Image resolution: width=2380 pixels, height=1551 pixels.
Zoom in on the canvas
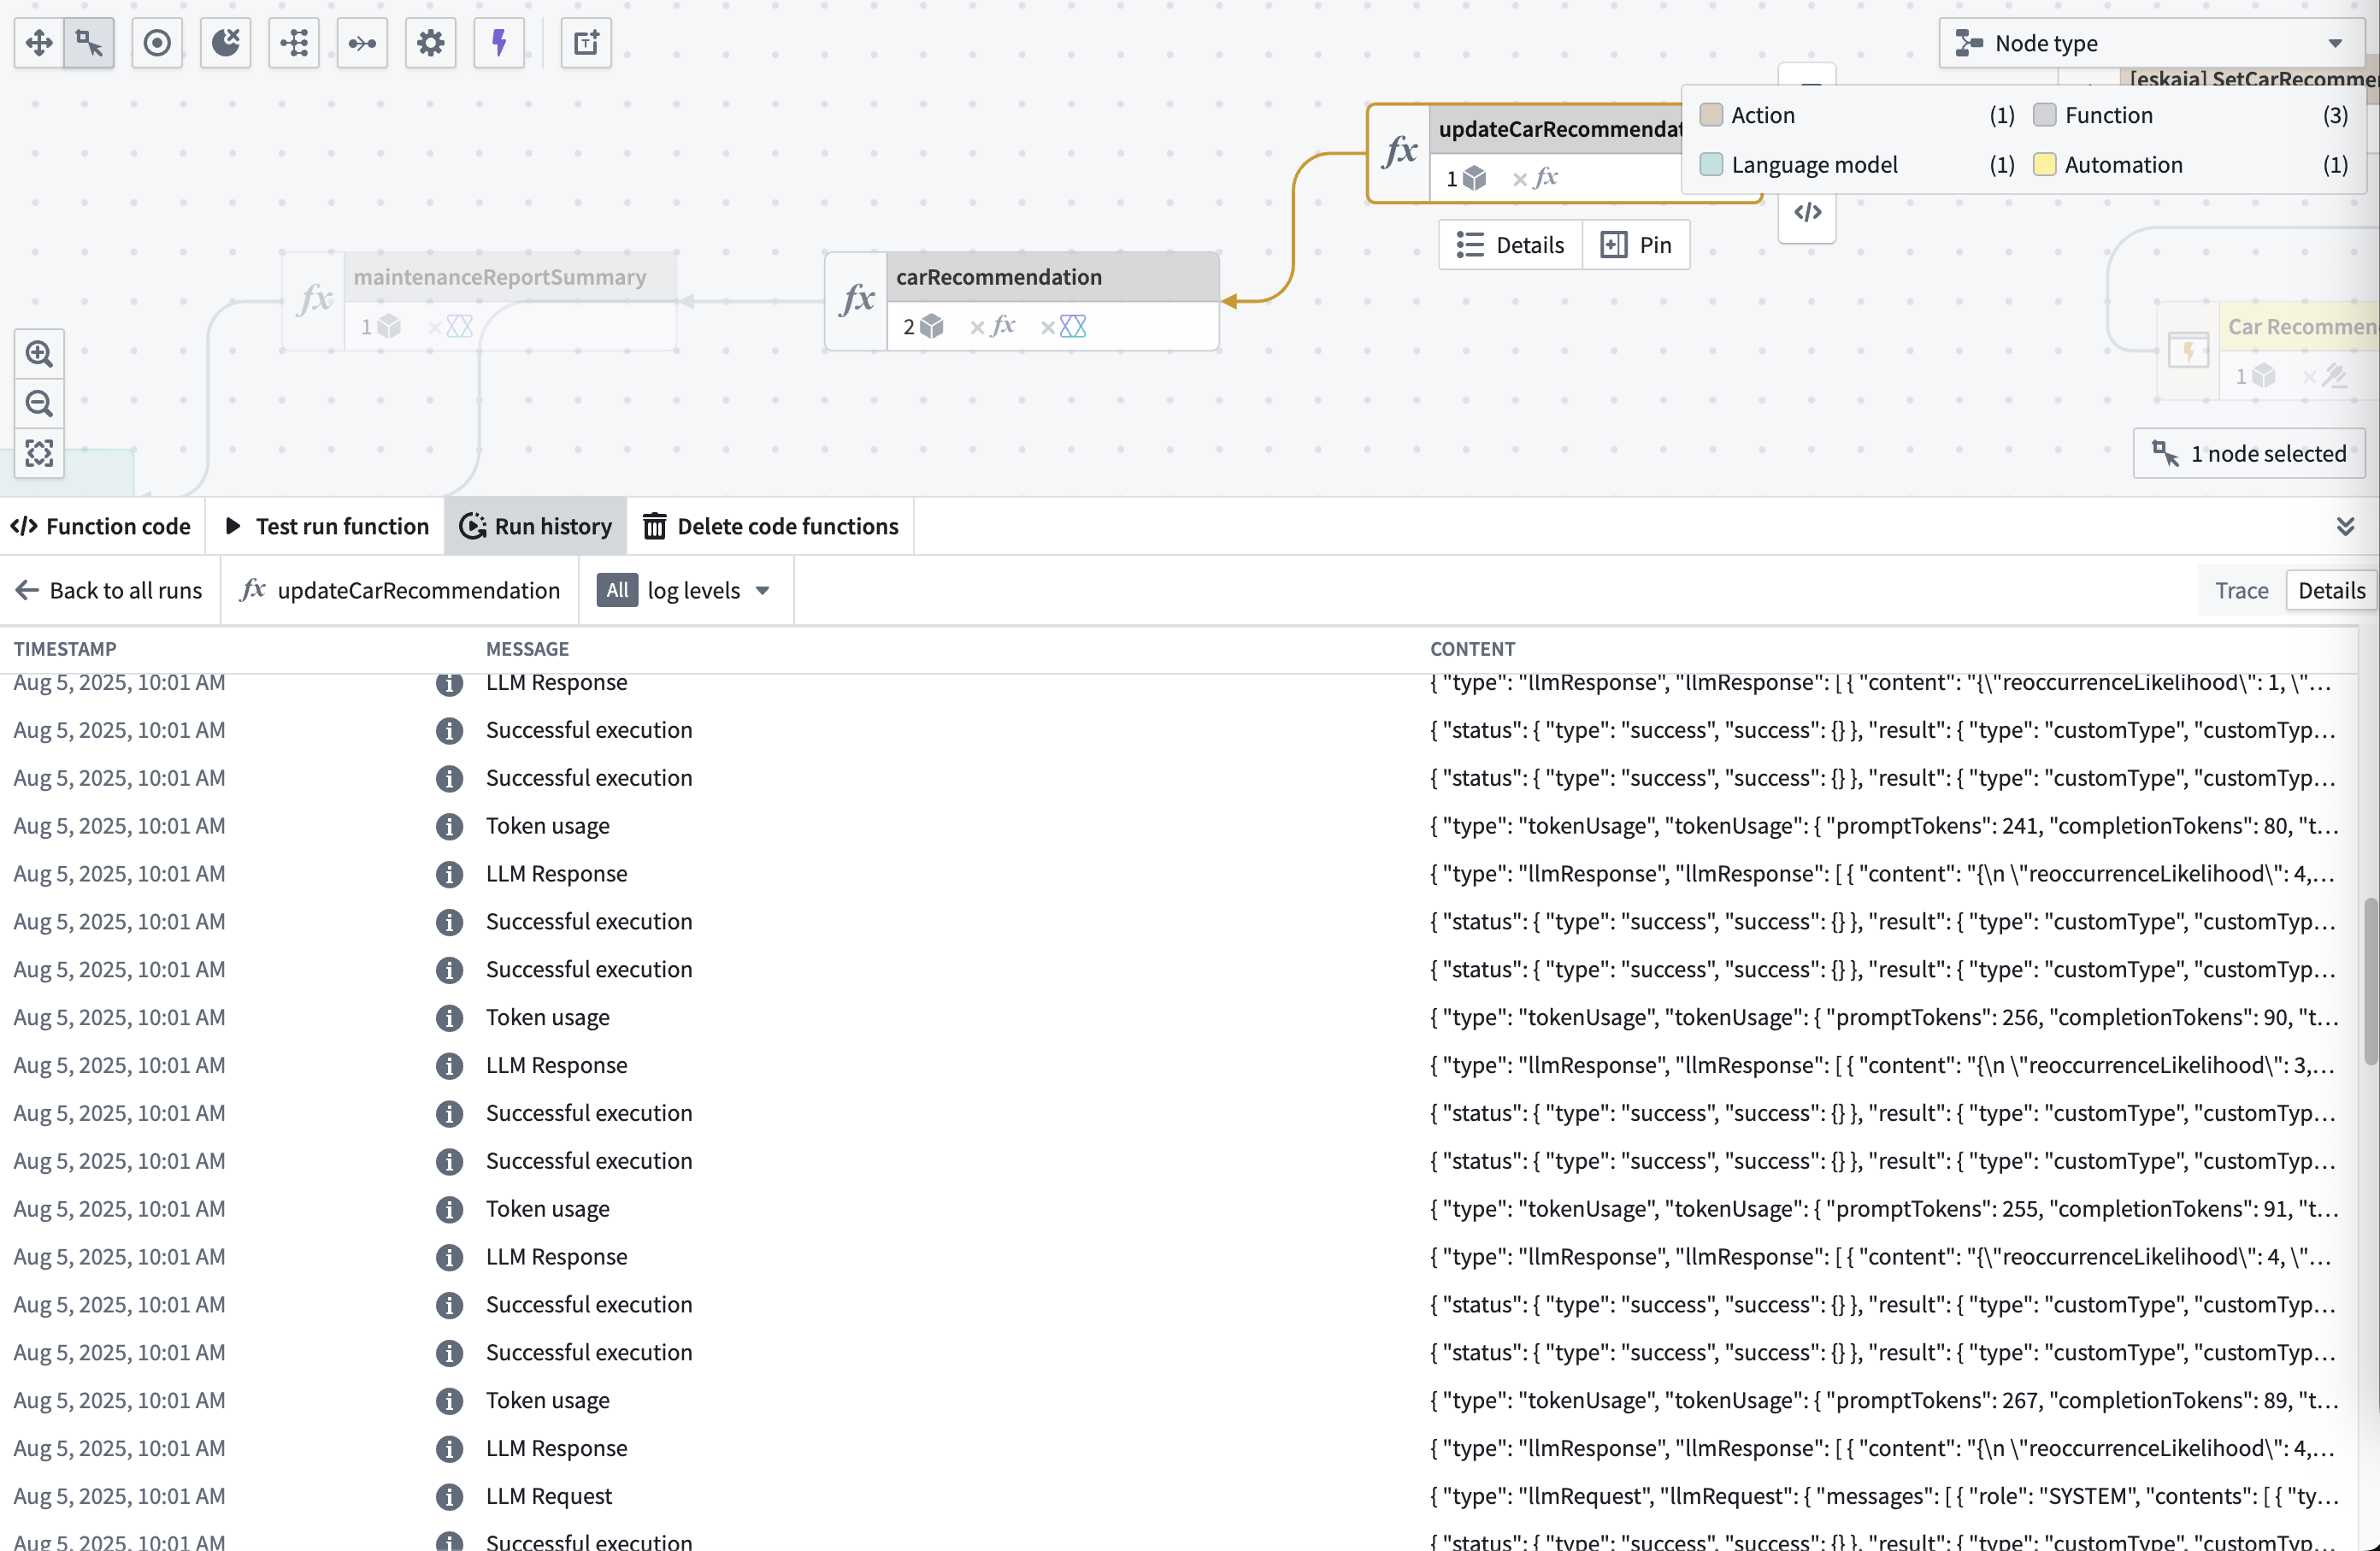coord(39,353)
